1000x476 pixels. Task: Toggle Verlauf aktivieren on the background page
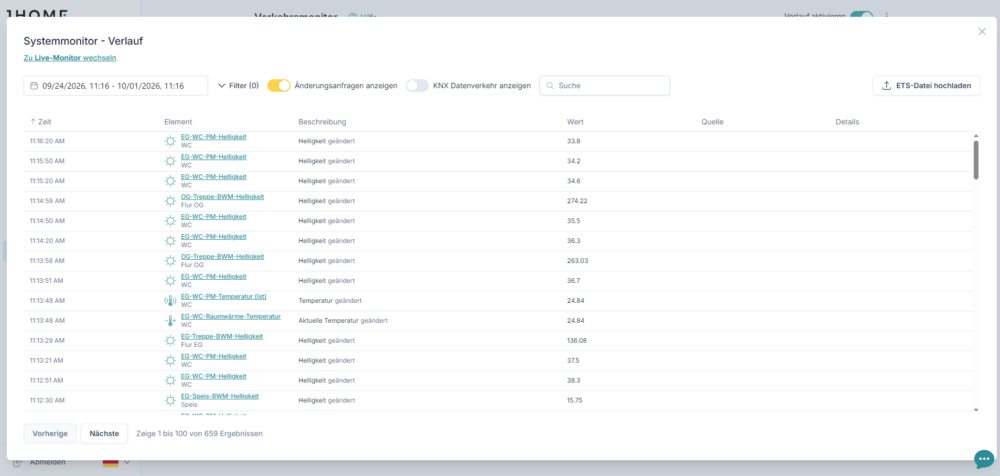pyautogui.click(x=861, y=15)
